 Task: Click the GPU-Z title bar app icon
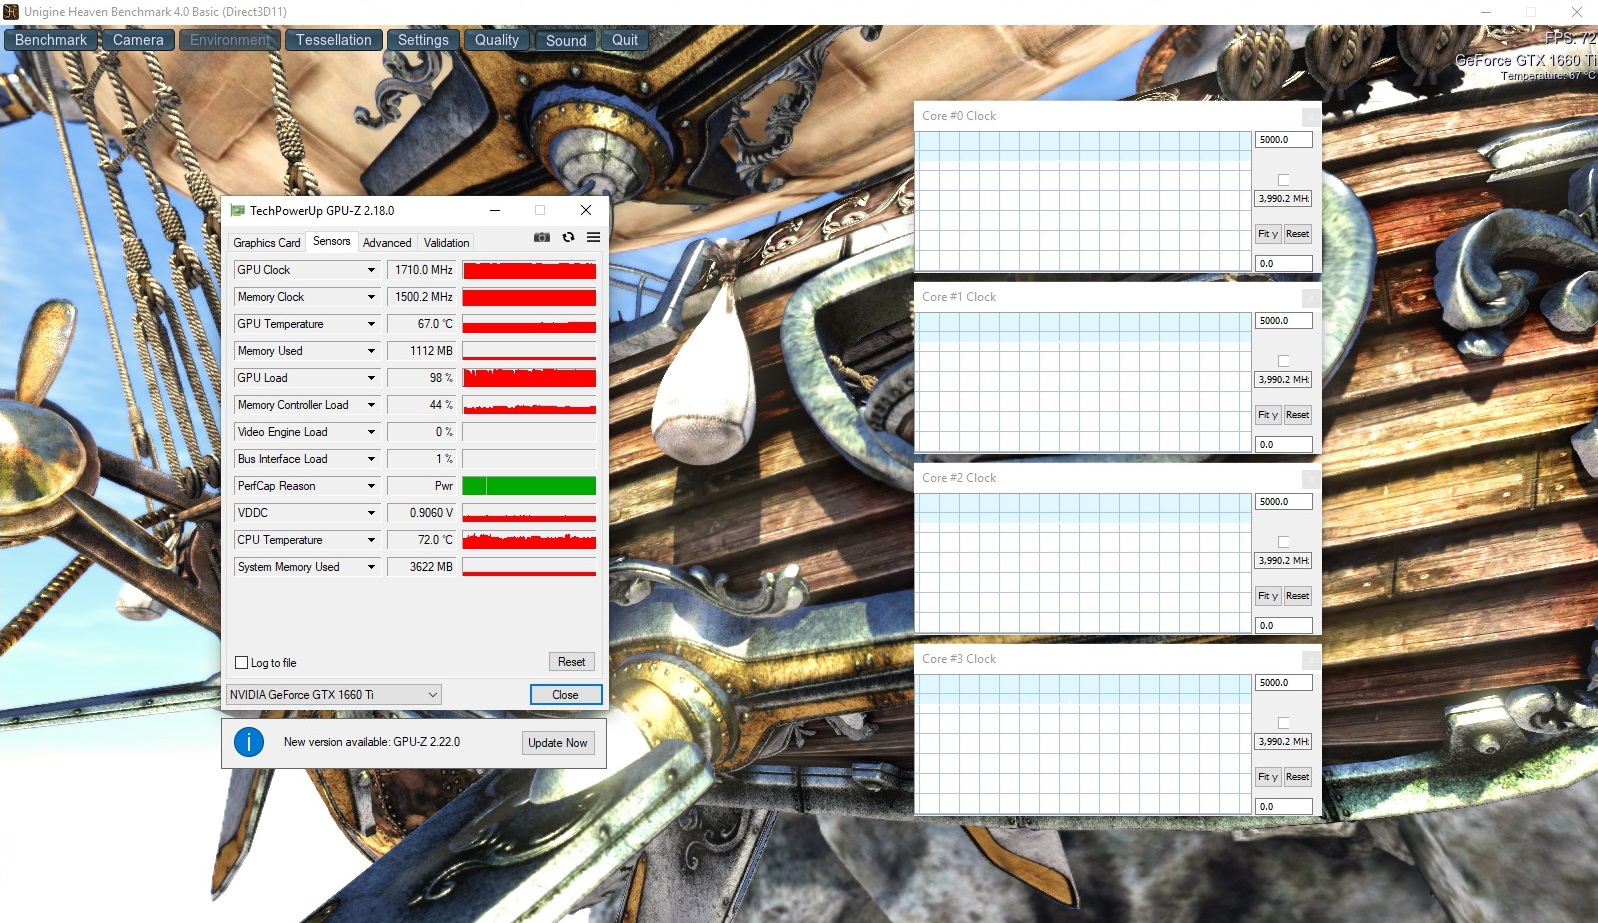coord(237,210)
